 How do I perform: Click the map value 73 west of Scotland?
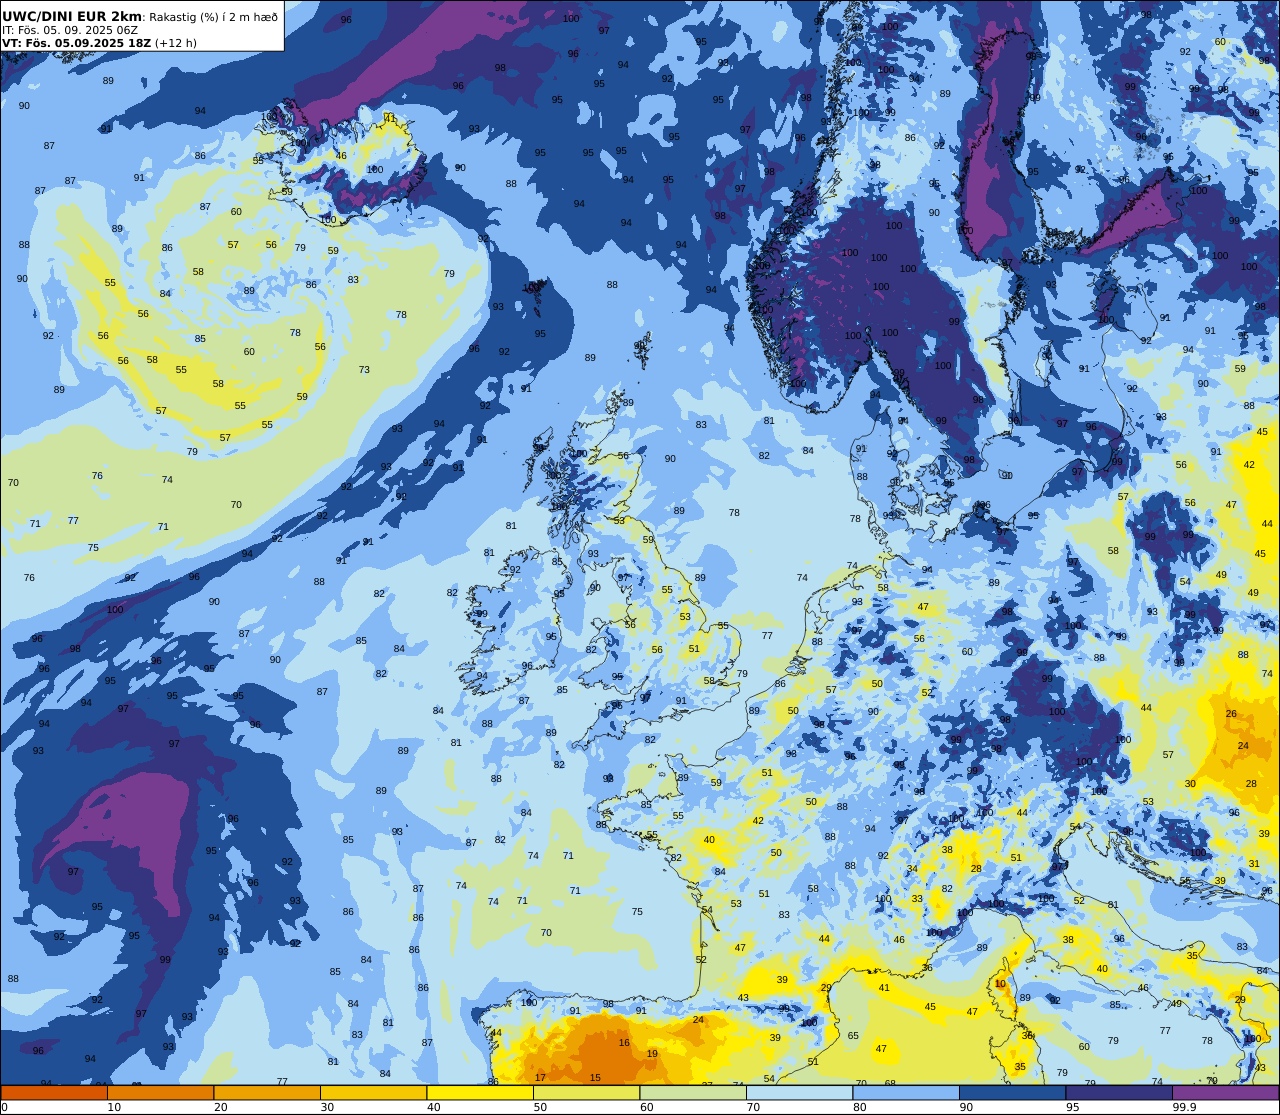(364, 370)
